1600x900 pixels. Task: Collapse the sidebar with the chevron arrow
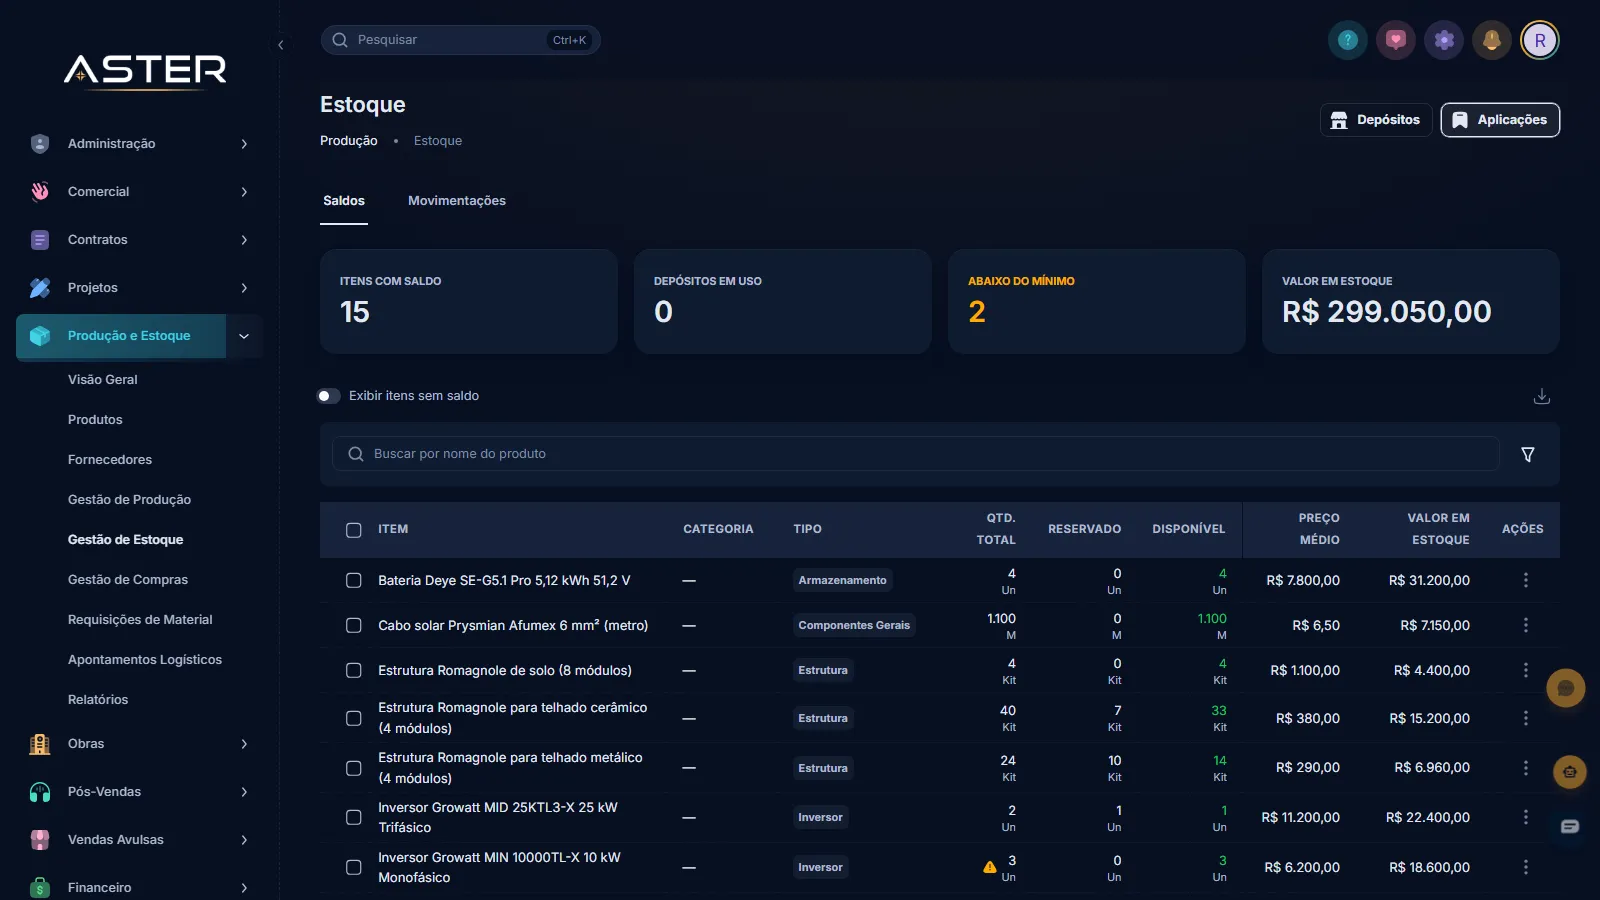[x=281, y=45]
